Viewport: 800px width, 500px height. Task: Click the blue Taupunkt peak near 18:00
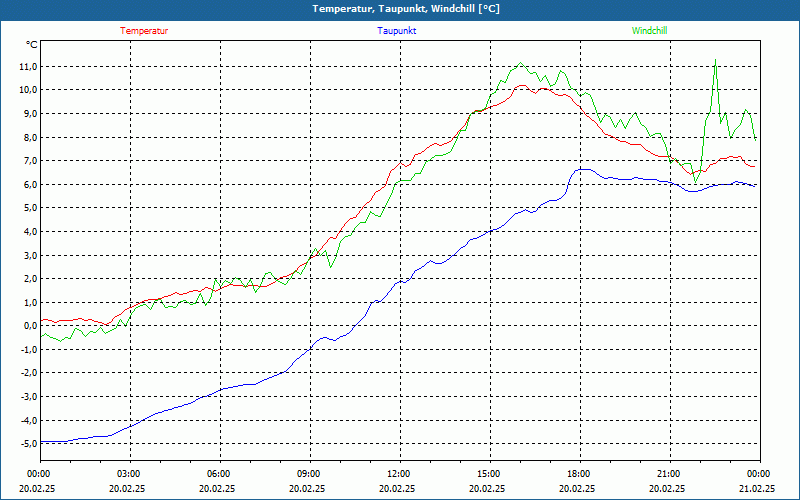[x=583, y=169]
